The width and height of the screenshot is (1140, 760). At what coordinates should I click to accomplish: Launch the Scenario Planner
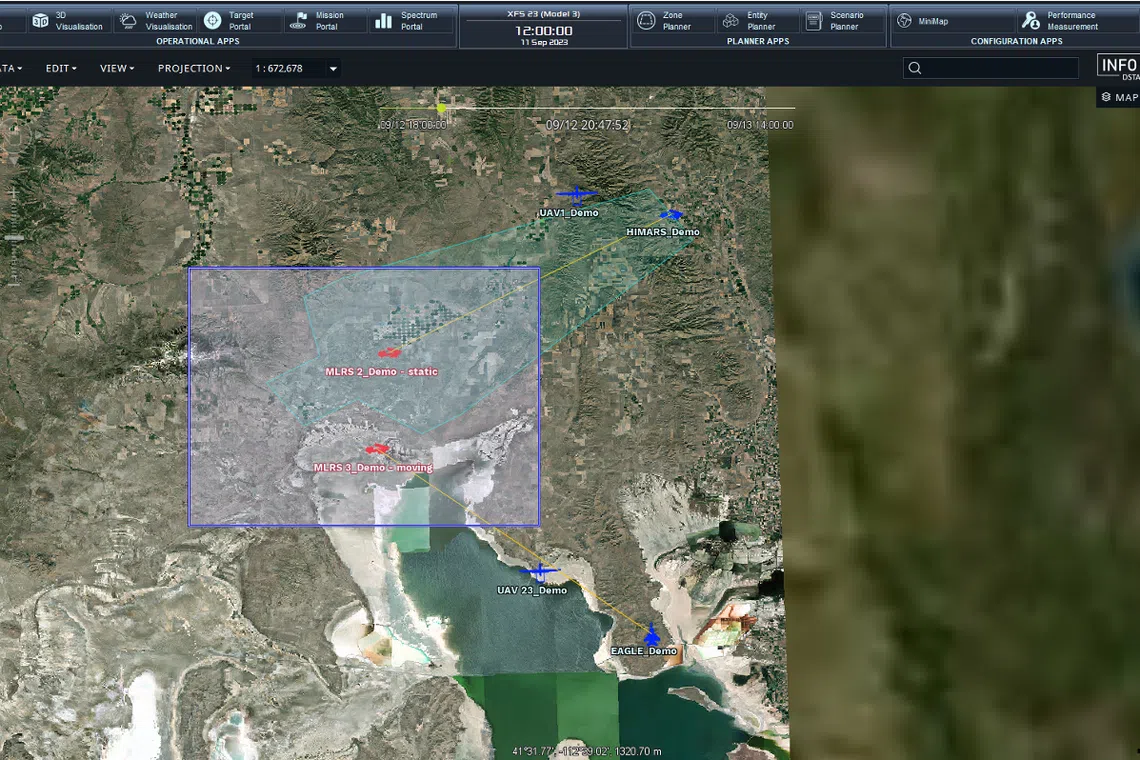842,21
